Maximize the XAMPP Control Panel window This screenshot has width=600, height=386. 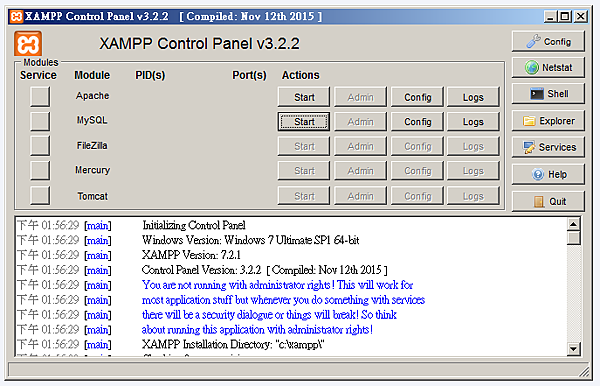click(x=565, y=16)
